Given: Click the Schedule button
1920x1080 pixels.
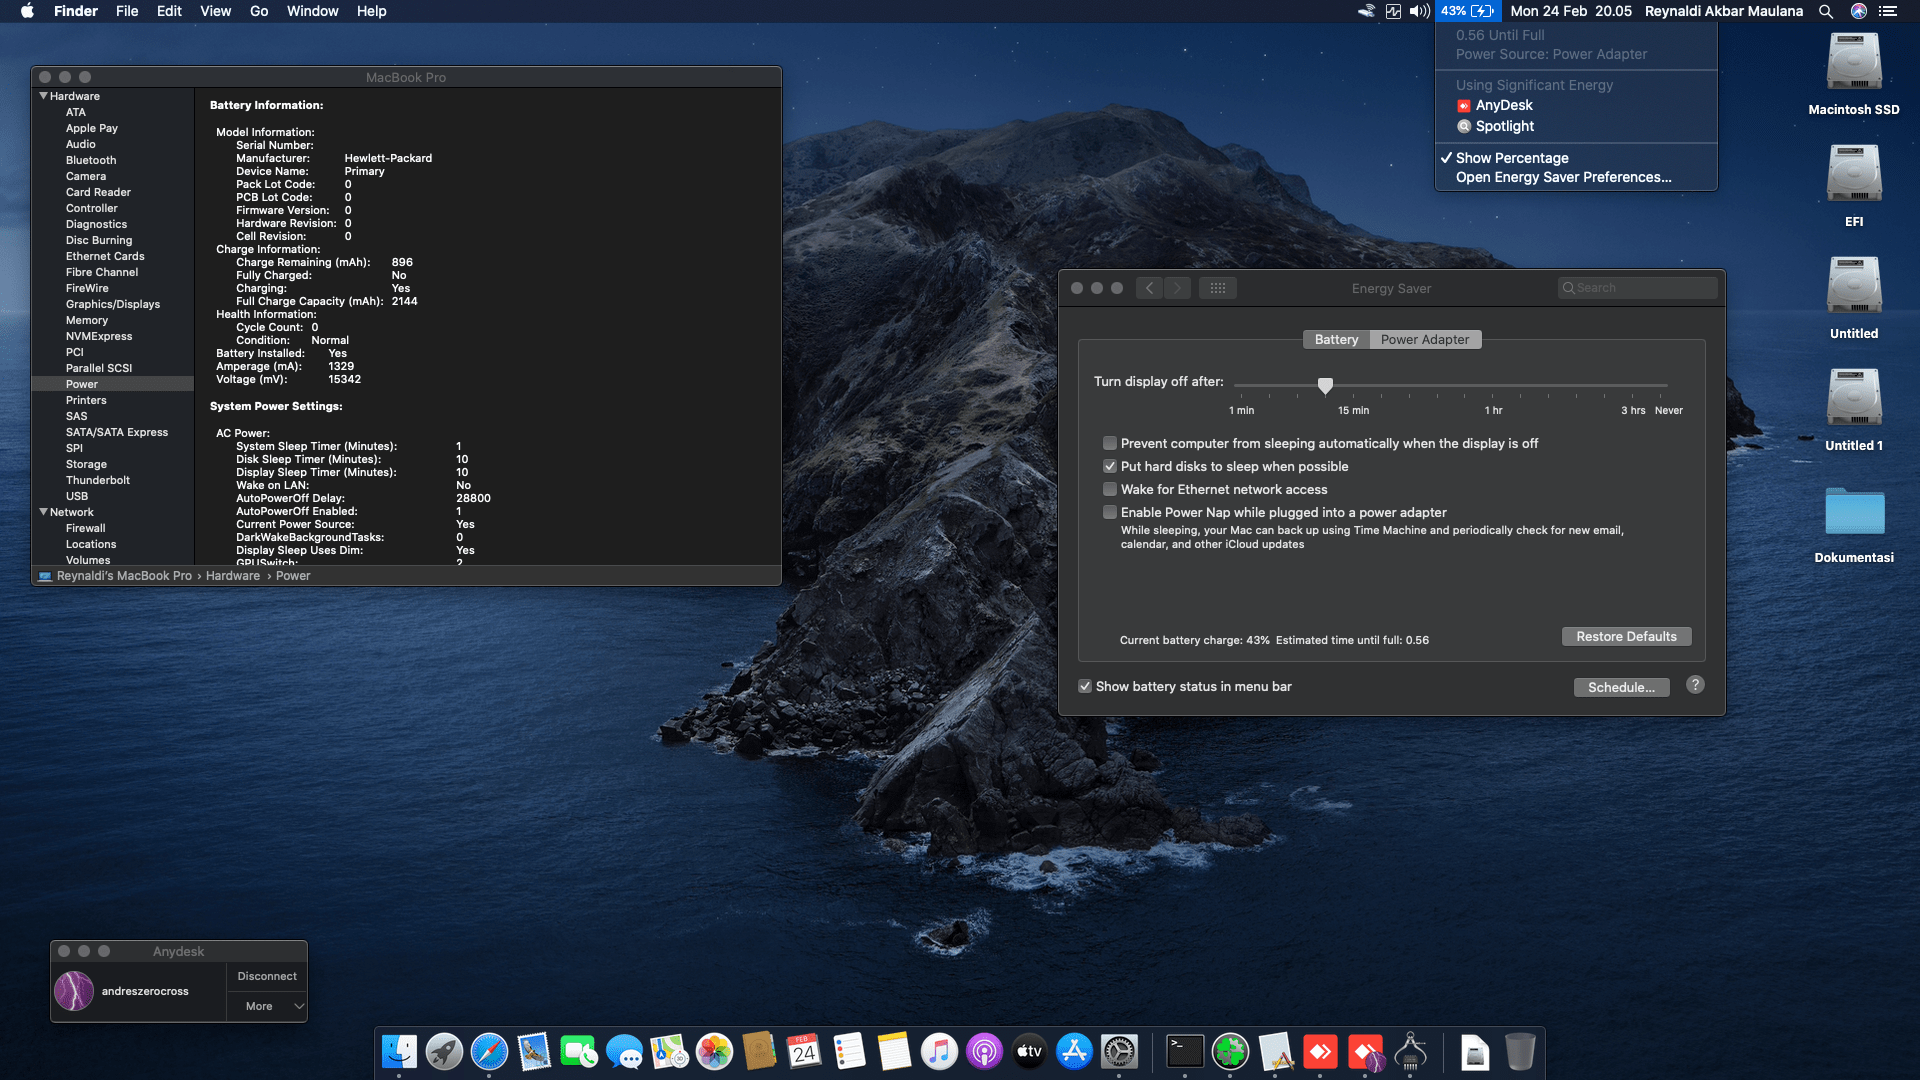Looking at the screenshot, I should coord(1621,687).
